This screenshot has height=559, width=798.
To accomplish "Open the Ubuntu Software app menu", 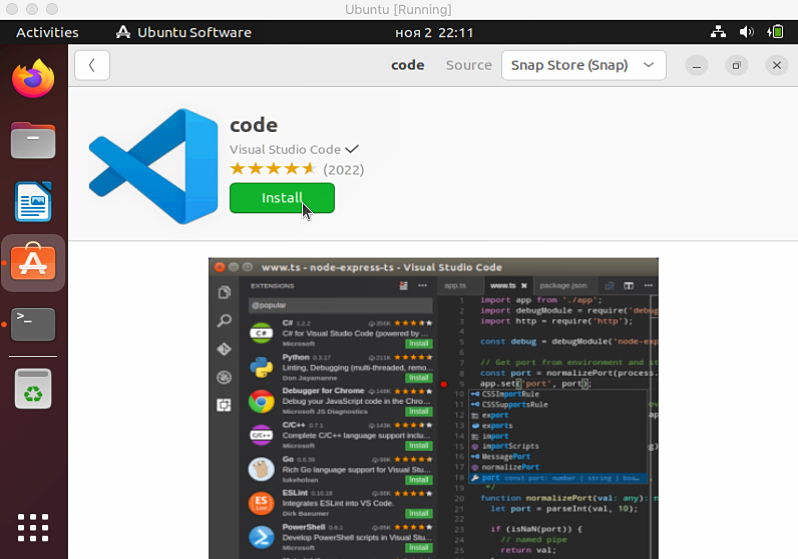I will pyautogui.click(x=184, y=32).
